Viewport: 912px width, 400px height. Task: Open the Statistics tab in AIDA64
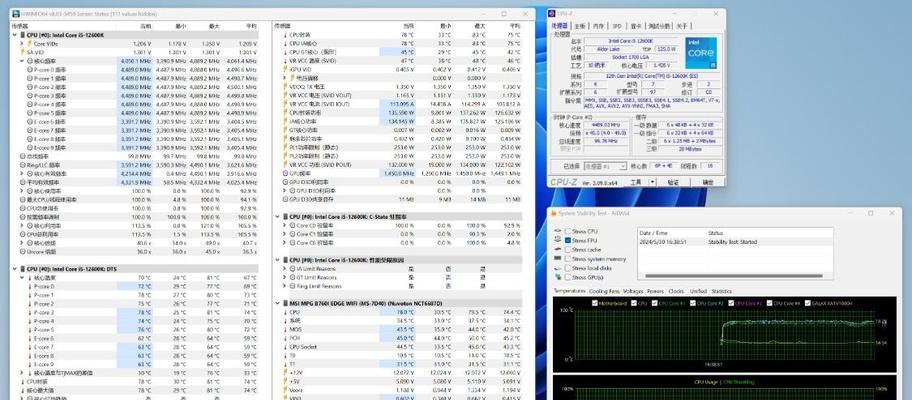pos(722,291)
